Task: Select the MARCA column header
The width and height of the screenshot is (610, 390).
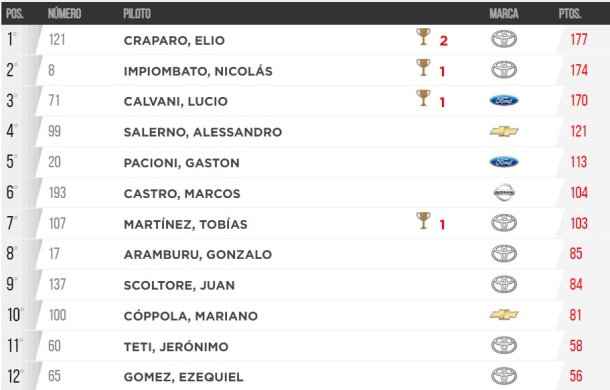Action: click(504, 14)
